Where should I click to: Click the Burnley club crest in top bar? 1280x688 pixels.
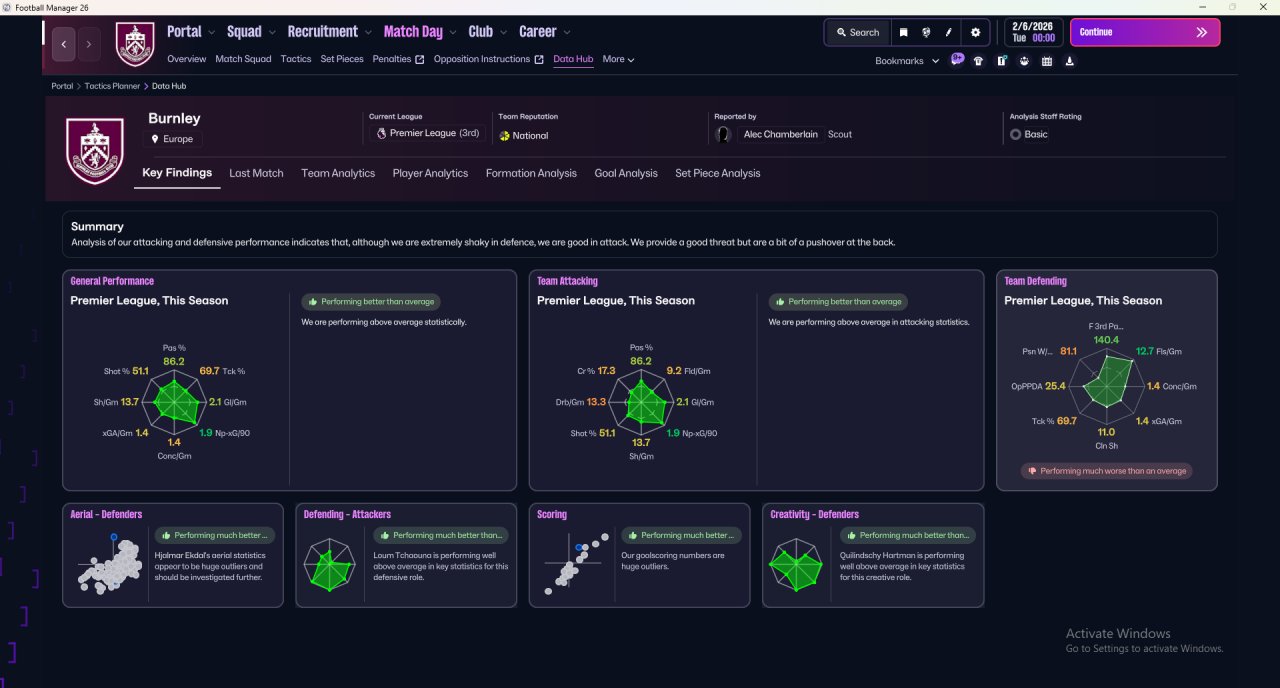(135, 44)
